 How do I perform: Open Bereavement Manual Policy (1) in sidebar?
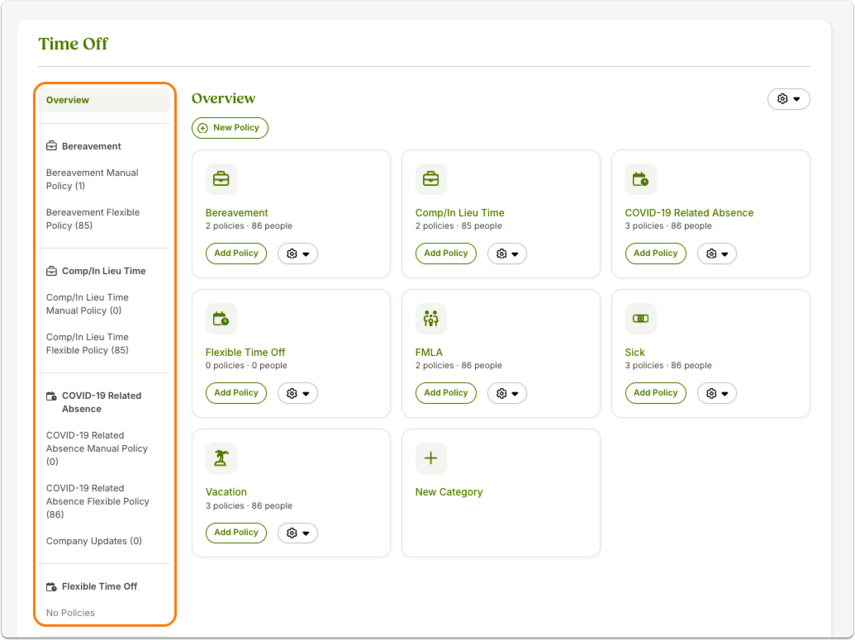tap(92, 179)
